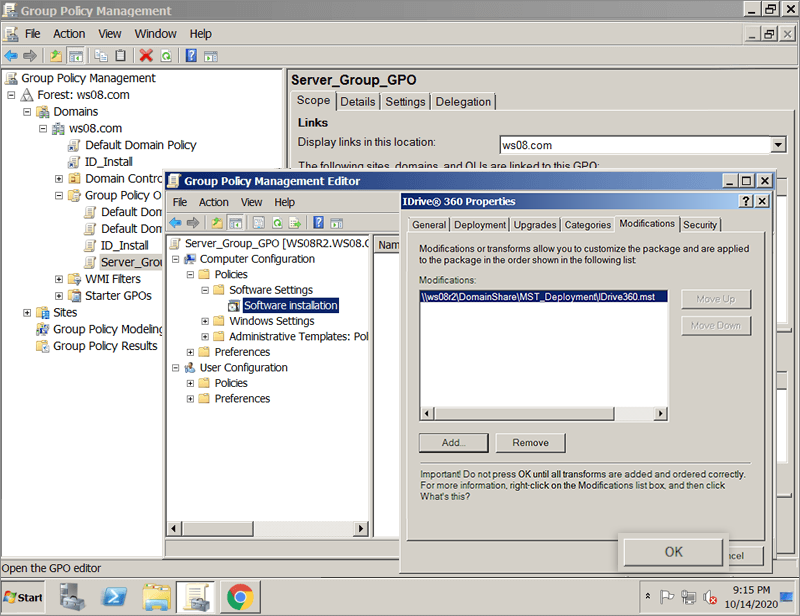Open the 'Display links in this location' dropdown

tap(778, 145)
